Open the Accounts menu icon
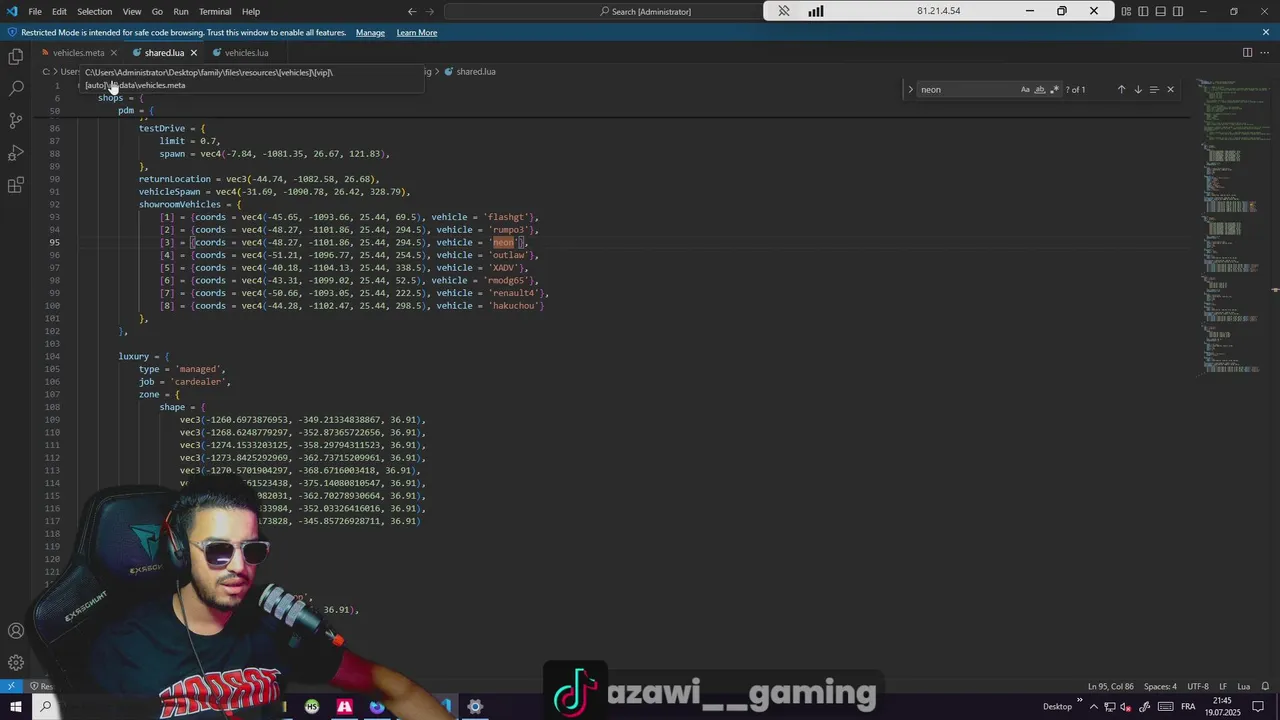 [x=16, y=631]
